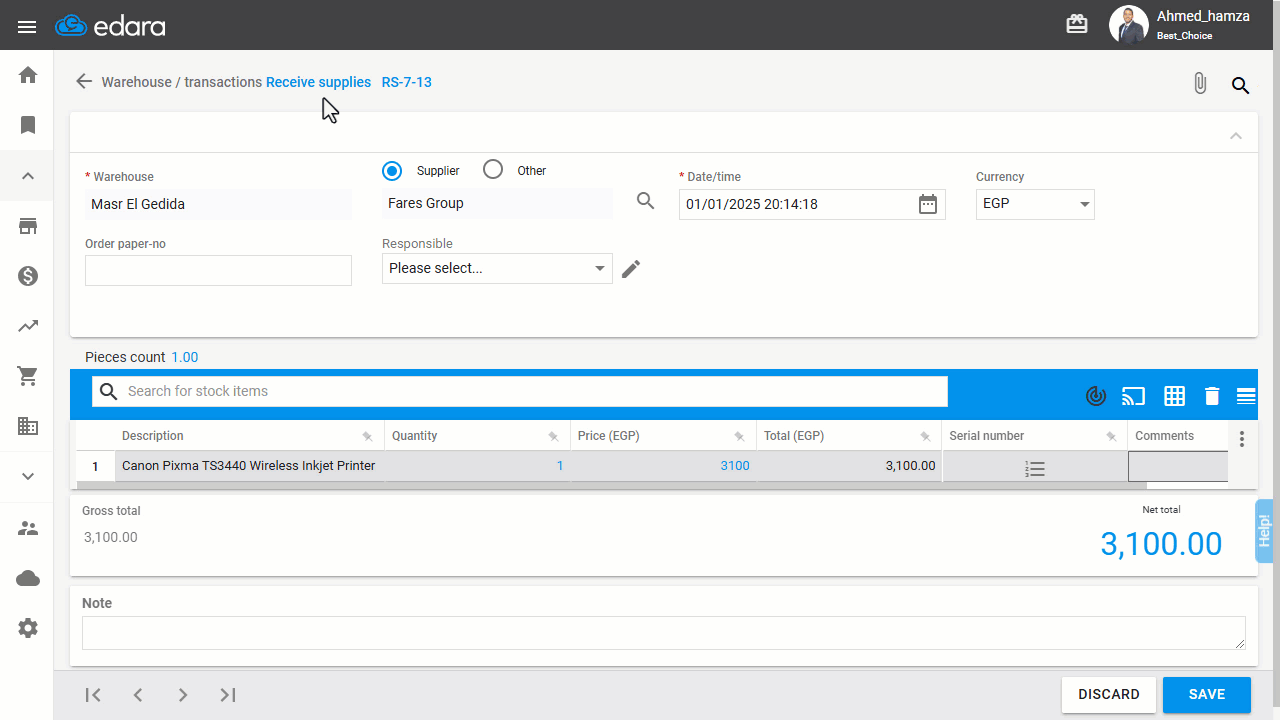Go to Home in sidebar
The height and width of the screenshot is (720, 1280).
click(28, 75)
